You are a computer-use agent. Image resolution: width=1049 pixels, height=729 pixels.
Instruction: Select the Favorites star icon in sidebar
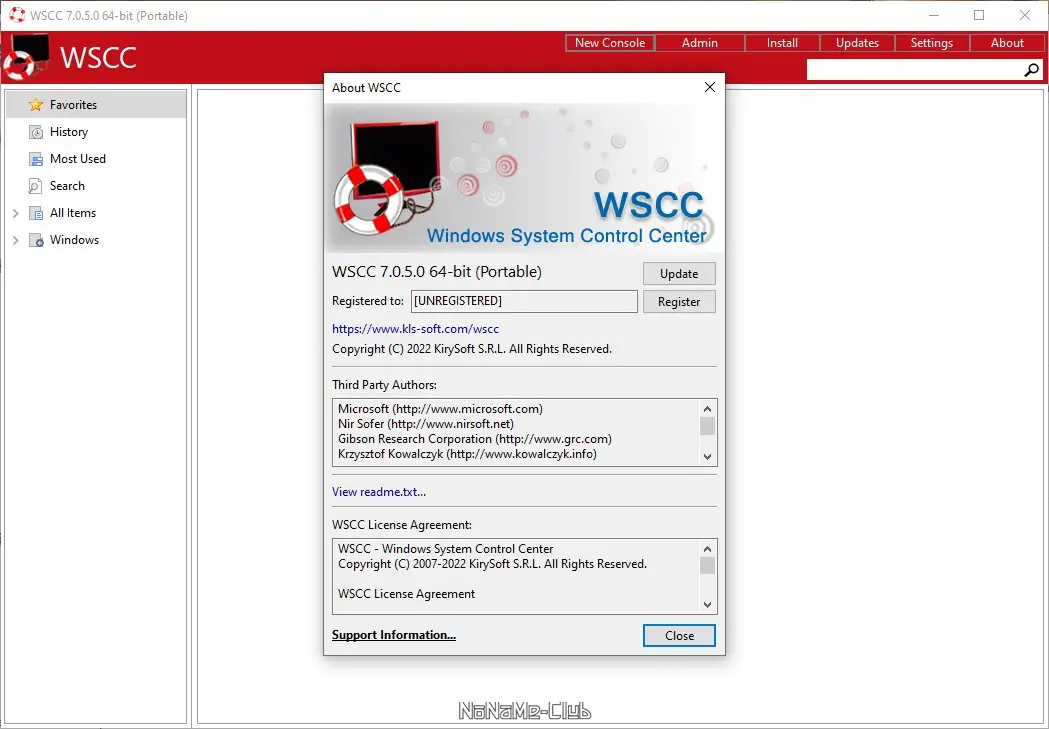click(34, 104)
